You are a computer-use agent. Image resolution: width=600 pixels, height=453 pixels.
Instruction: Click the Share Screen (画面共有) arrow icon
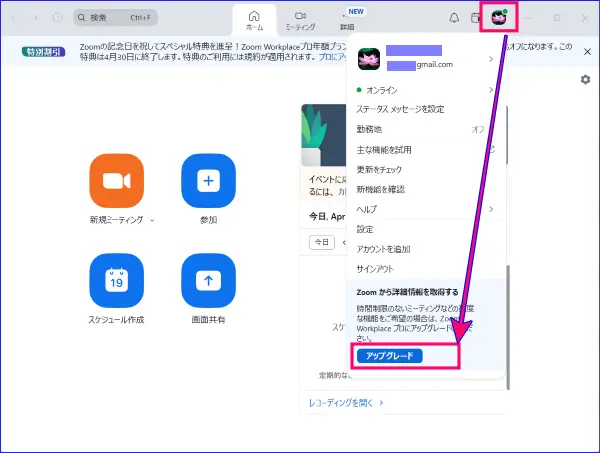[x=209, y=280]
